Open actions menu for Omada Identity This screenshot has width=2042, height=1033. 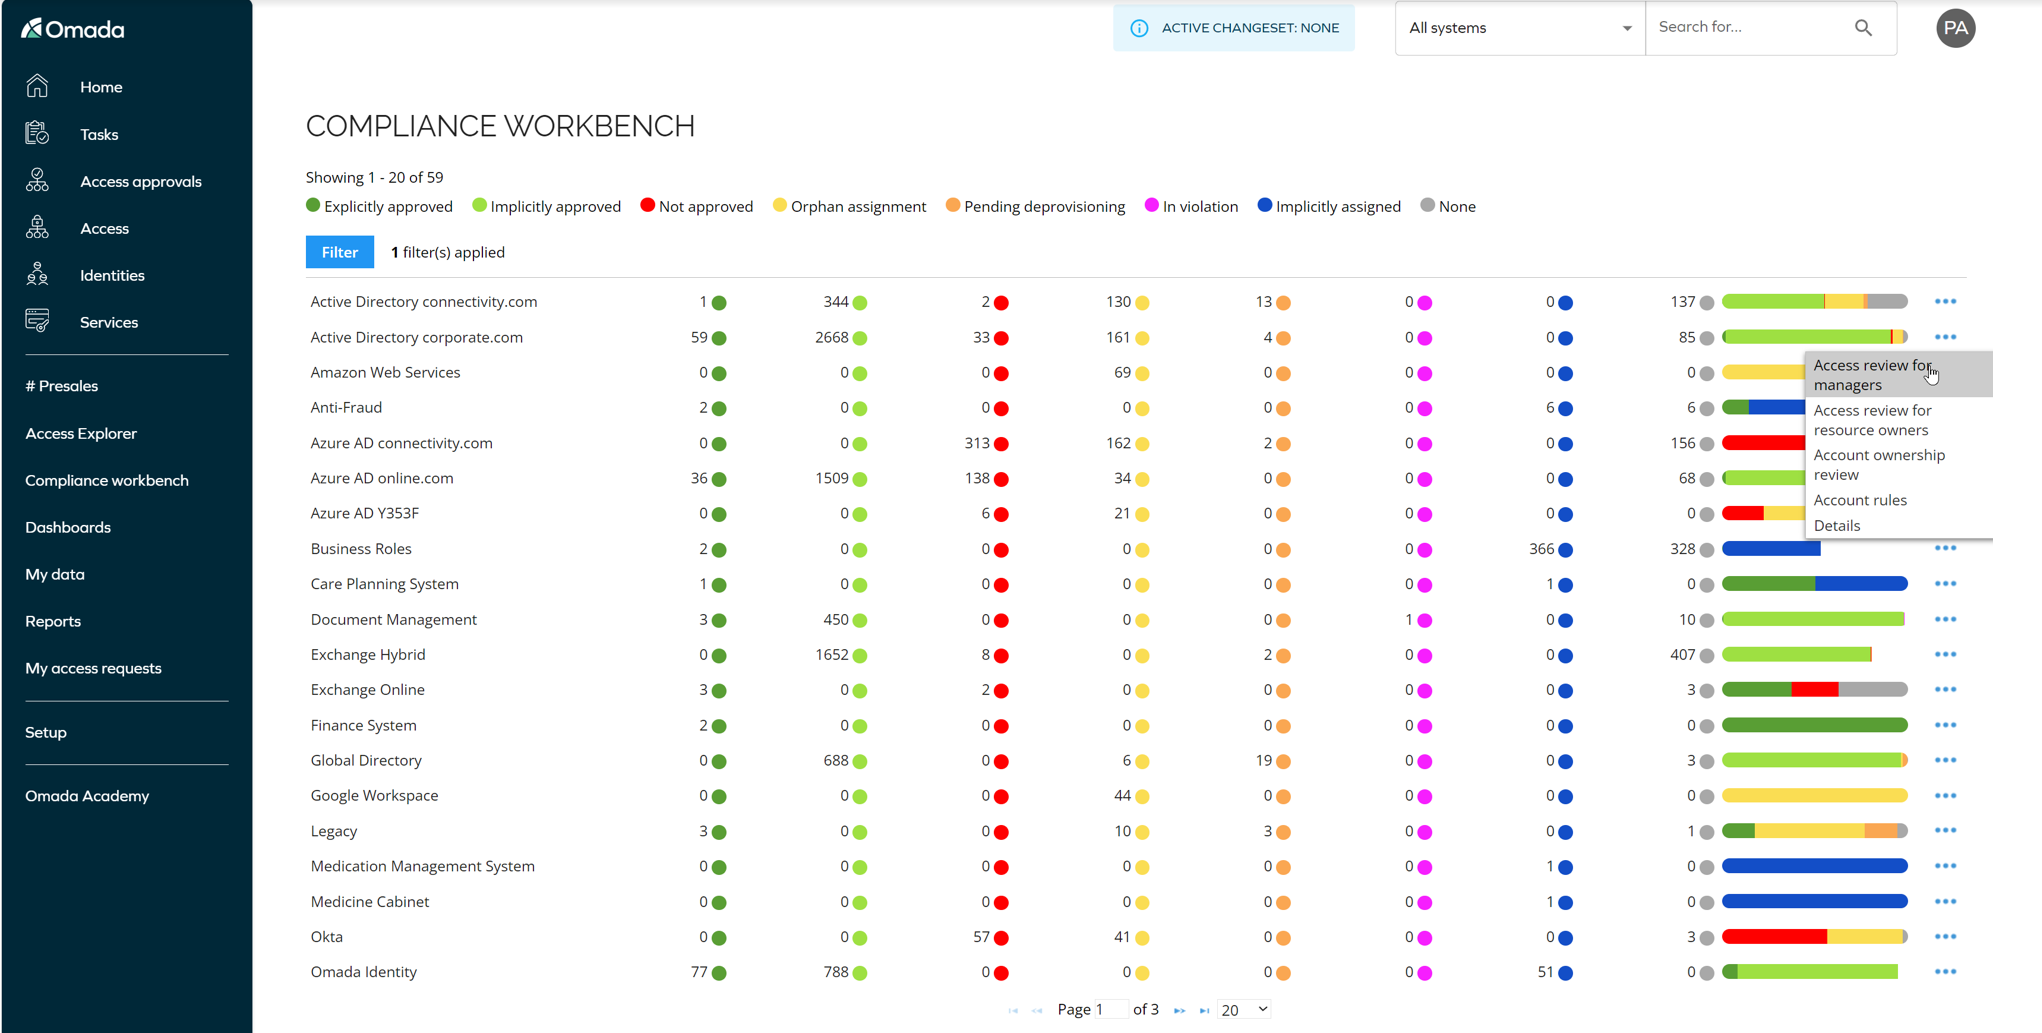pos(1945,971)
